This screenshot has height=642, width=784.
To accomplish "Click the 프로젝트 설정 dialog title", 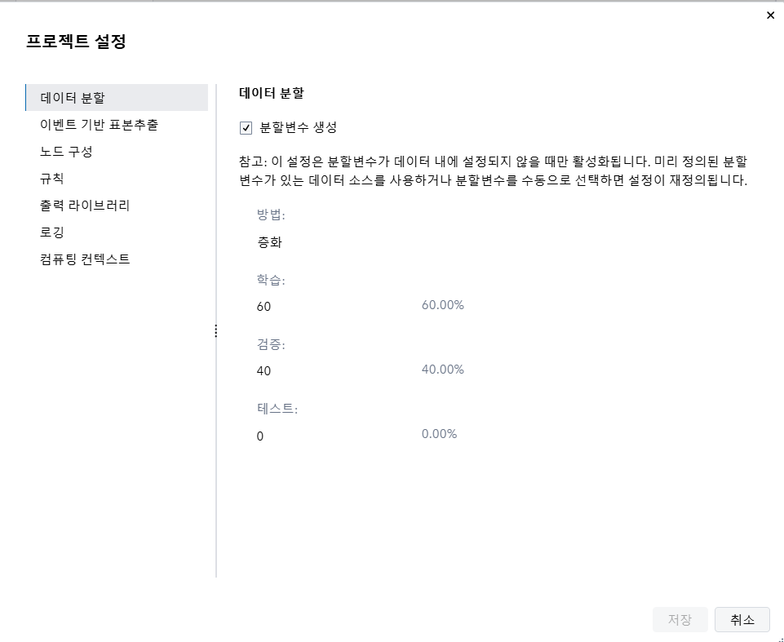I will click(76, 42).
